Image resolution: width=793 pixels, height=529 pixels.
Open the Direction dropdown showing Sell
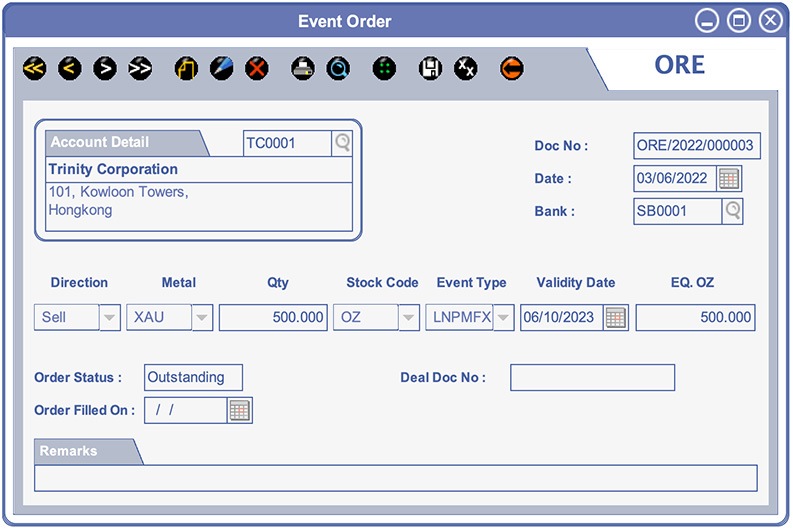pyautogui.click(x=109, y=318)
